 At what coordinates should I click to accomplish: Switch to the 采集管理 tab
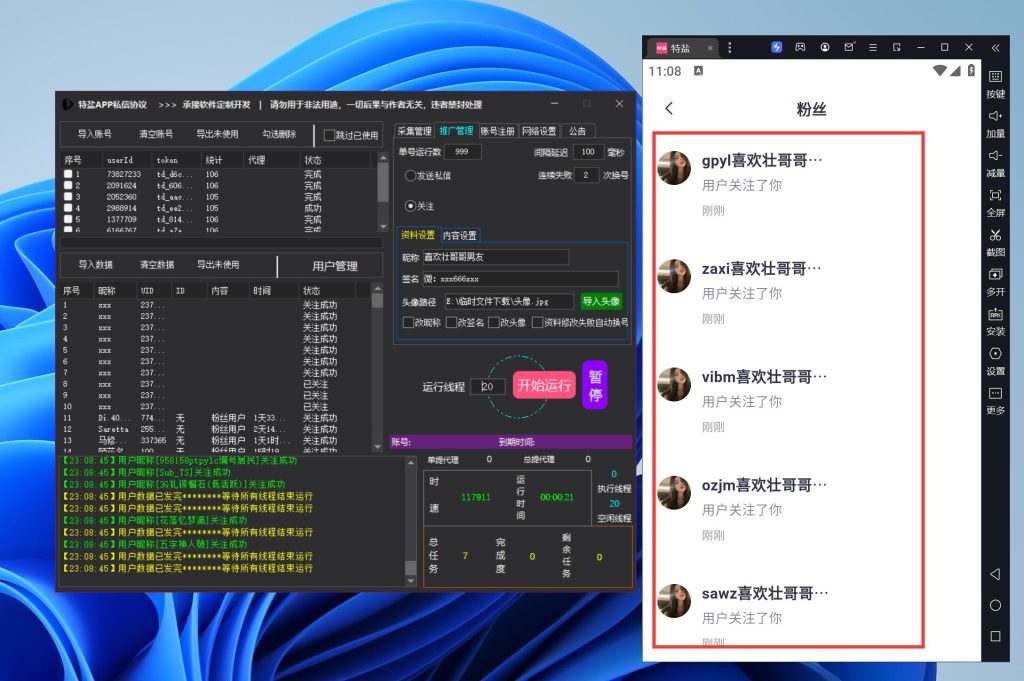(414, 131)
